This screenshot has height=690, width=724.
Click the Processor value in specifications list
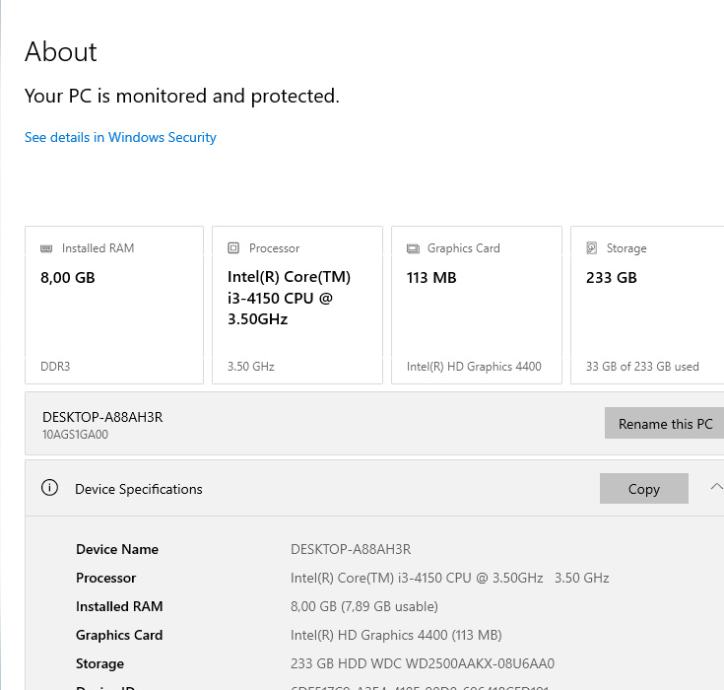point(449,578)
